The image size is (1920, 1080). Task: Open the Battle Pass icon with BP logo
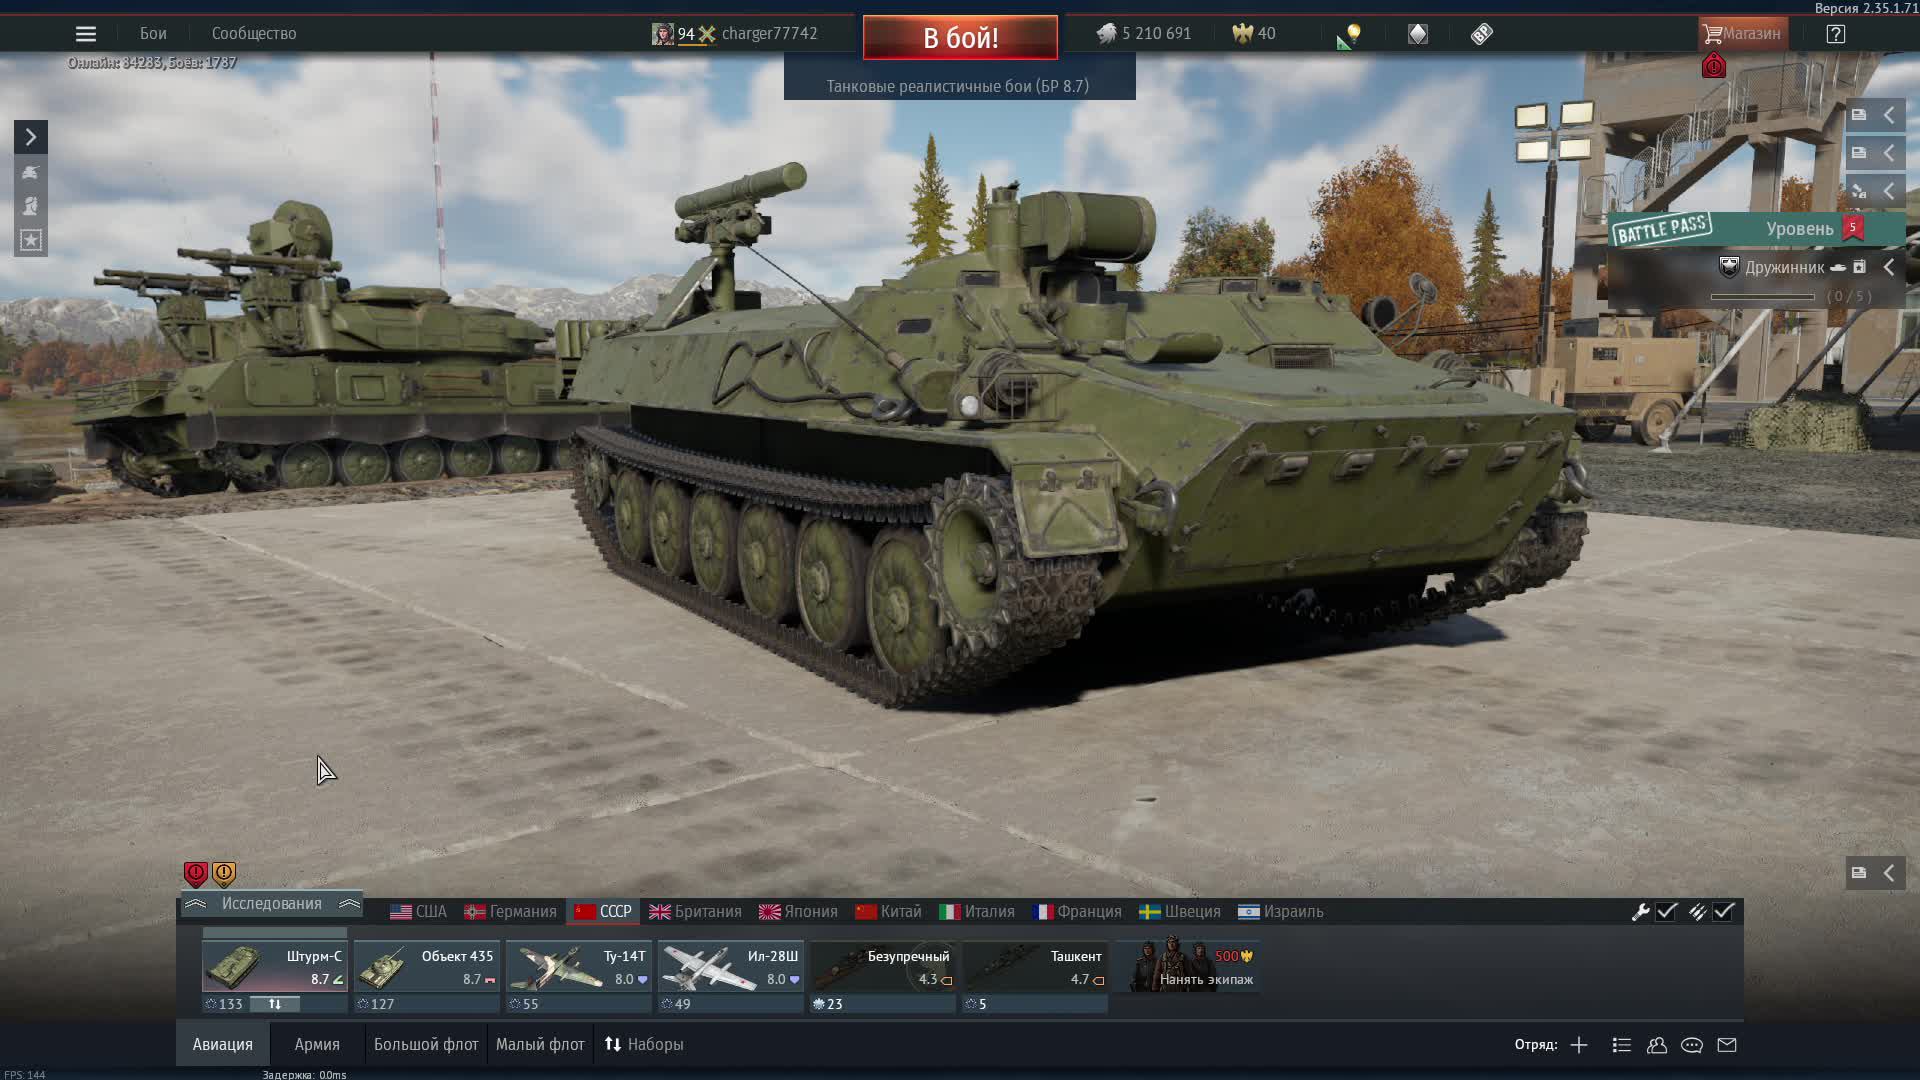coord(1480,33)
